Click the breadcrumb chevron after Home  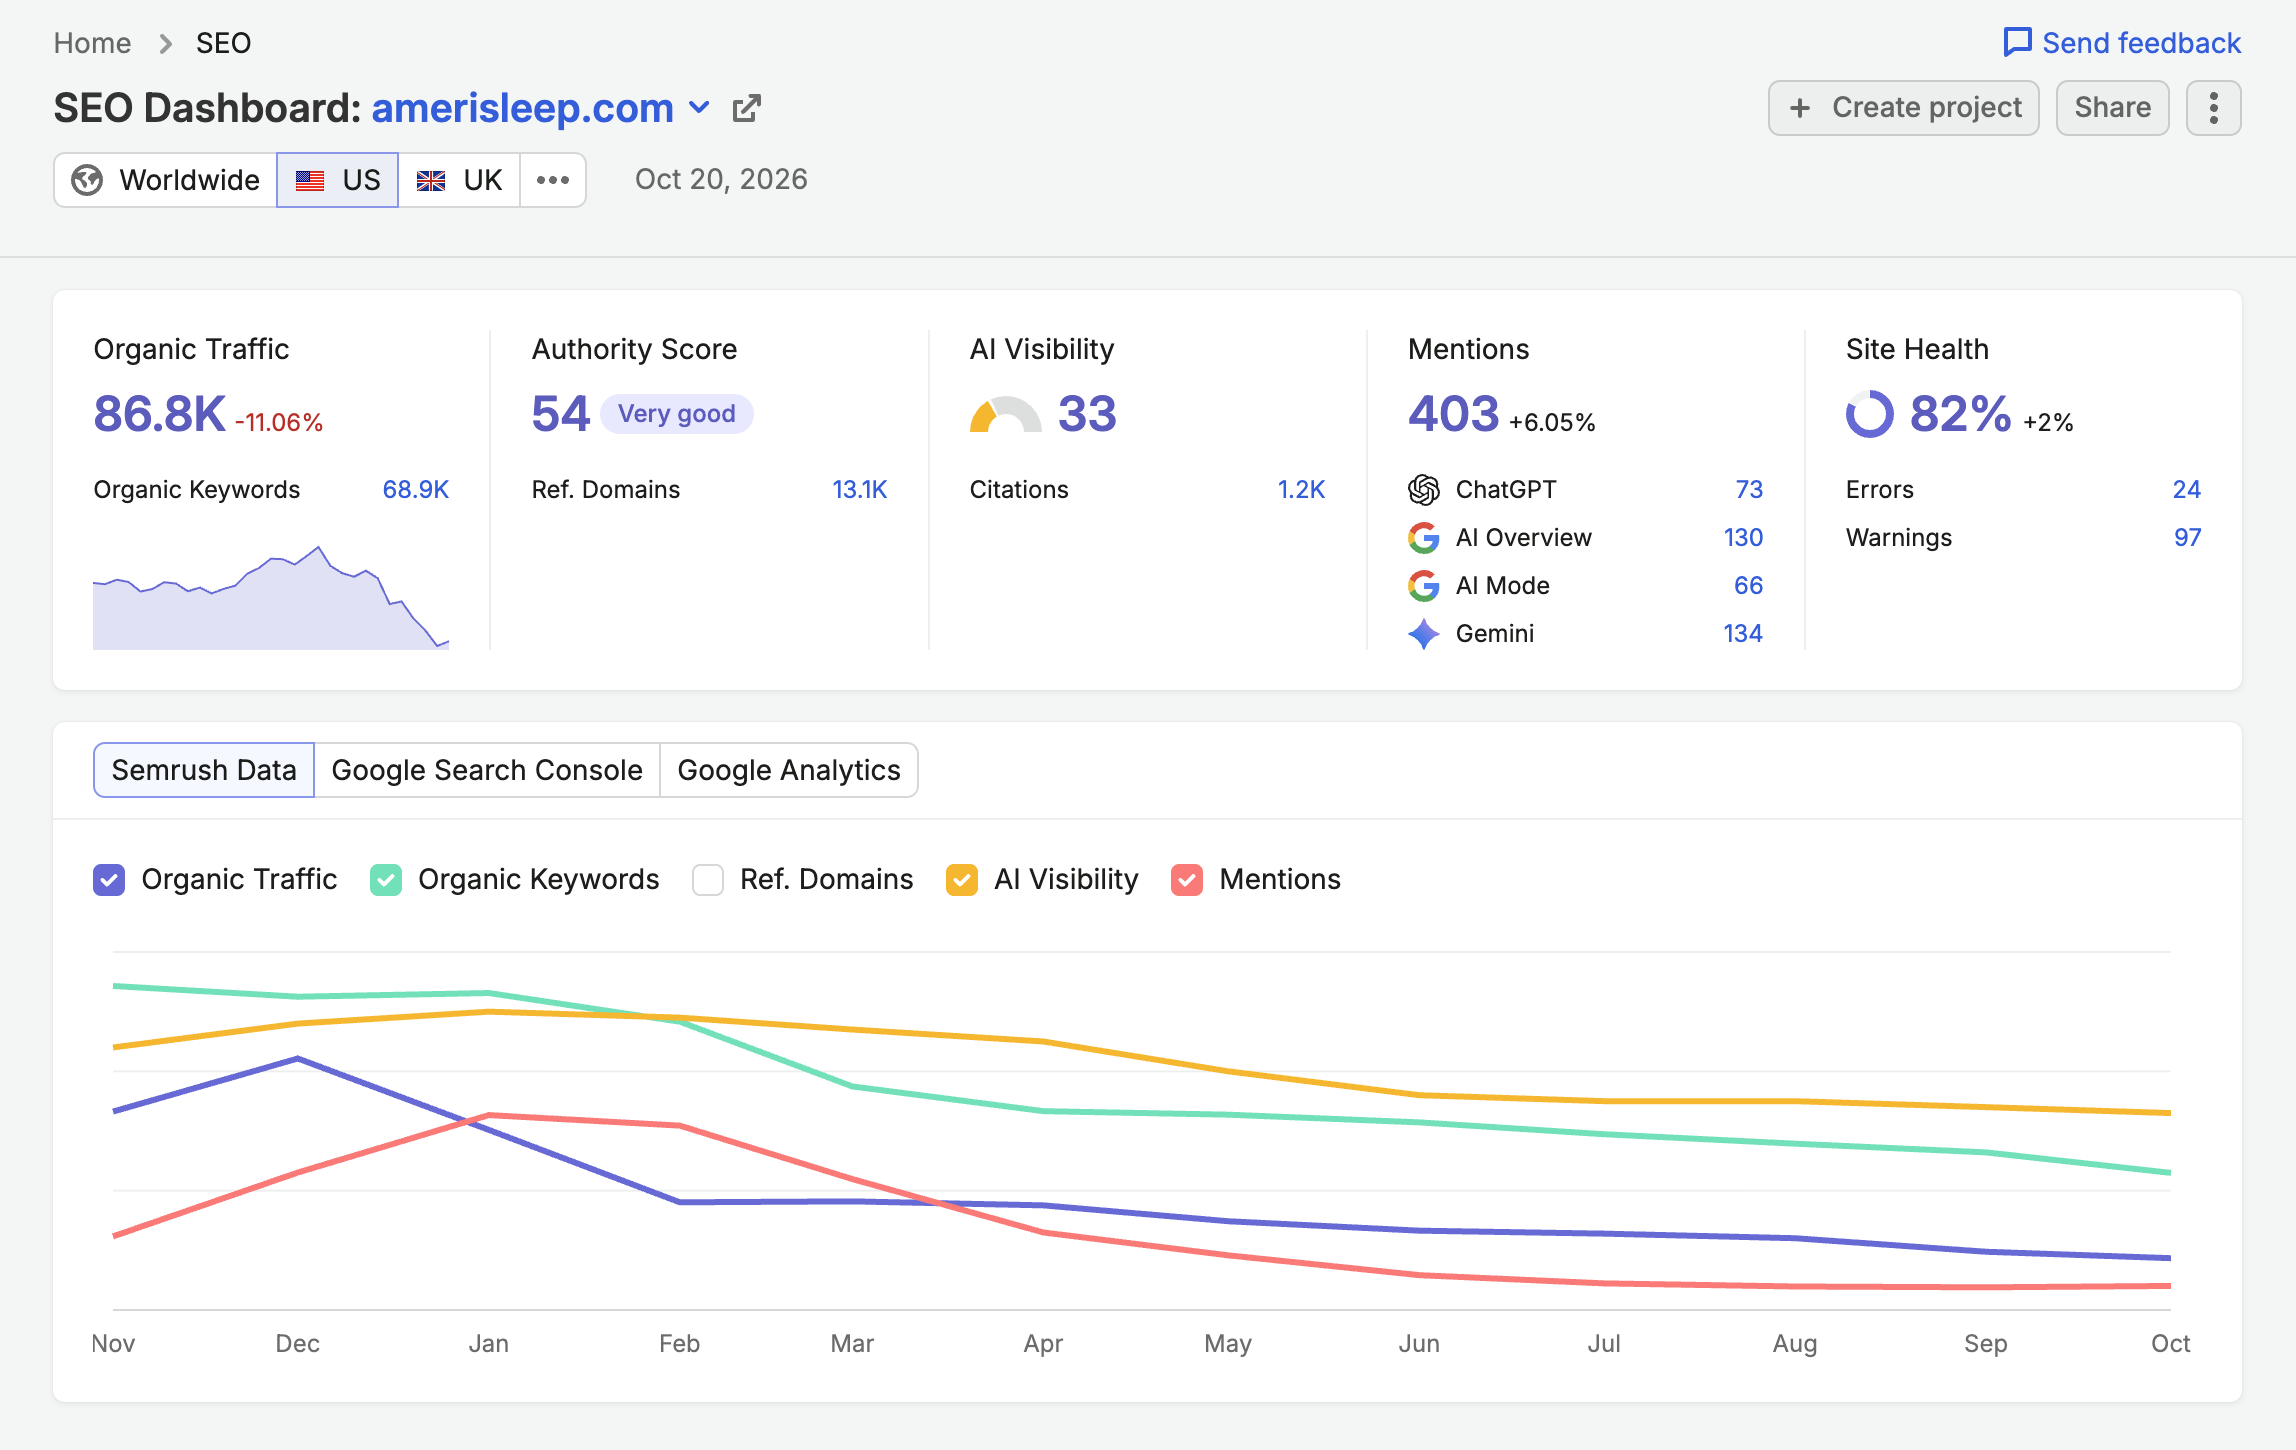tap(165, 43)
